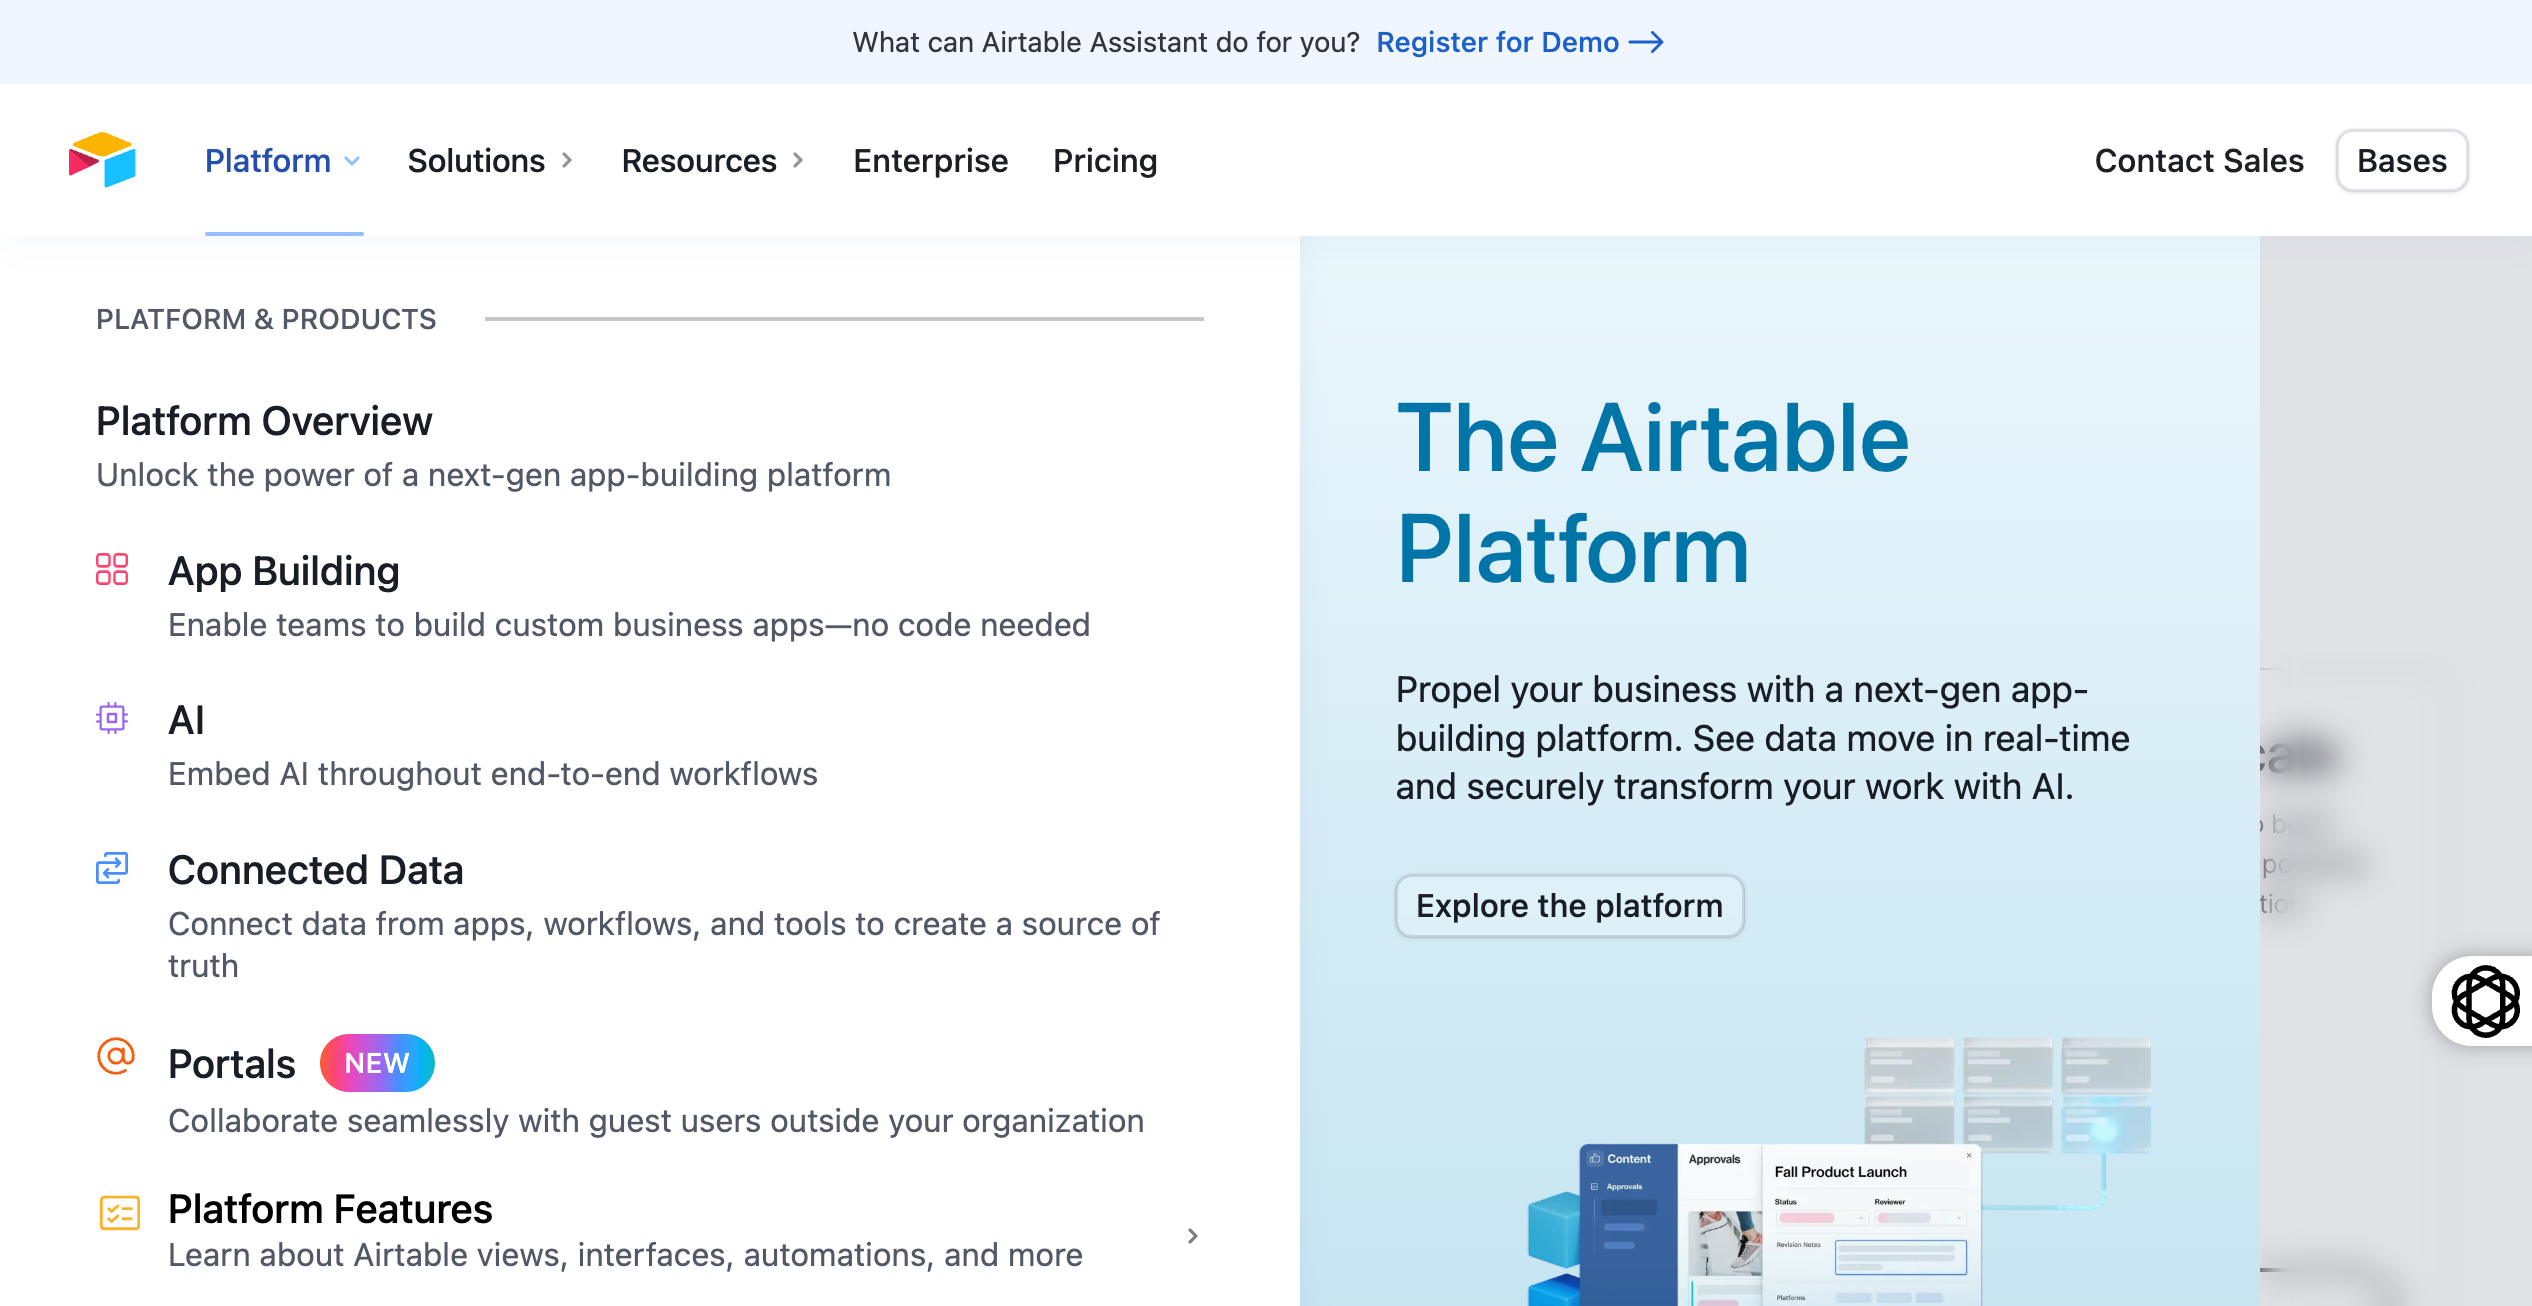Open the Platform nav menu

click(x=283, y=161)
